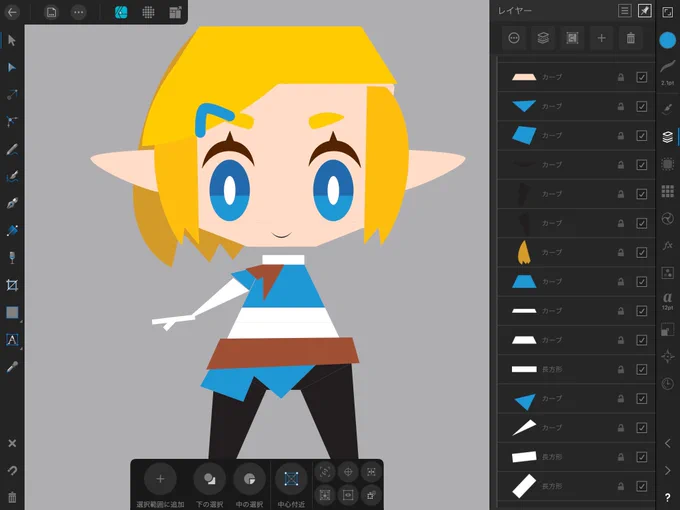680x510 pixels.
Task: Toggle lock on peach trapezoid layer
Action: 621,77
